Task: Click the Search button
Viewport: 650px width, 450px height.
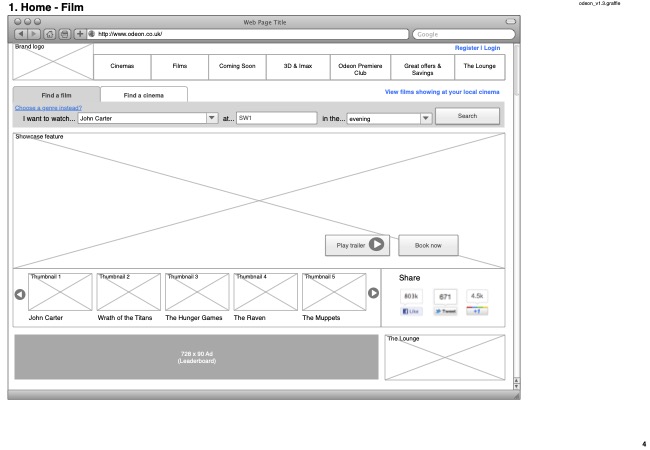Action: point(467,116)
